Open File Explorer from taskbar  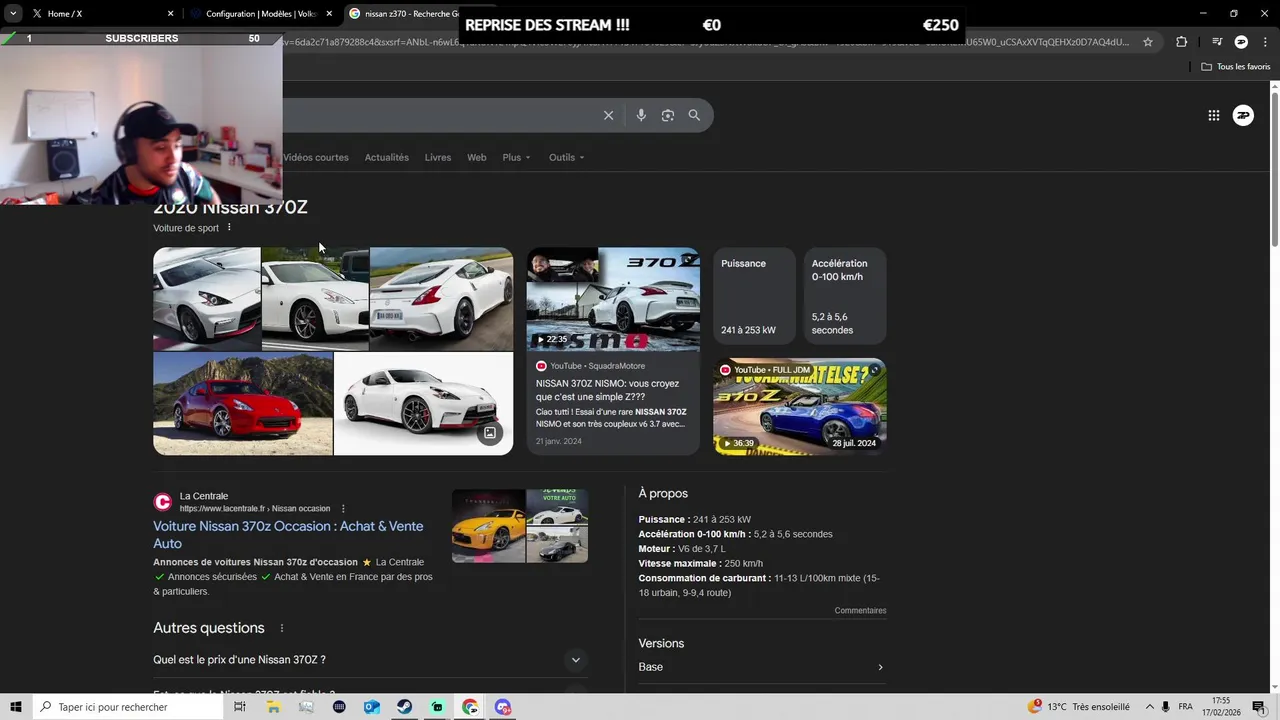point(273,707)
